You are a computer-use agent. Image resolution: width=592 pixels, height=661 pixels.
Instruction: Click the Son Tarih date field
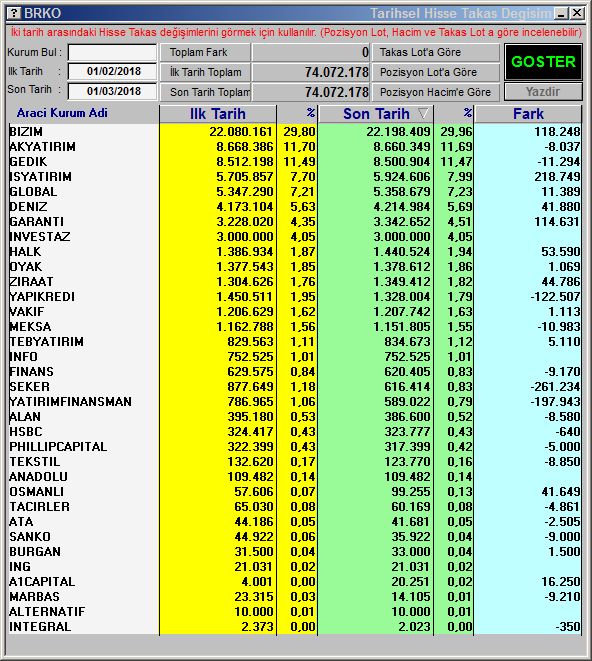tap(112, 91)
